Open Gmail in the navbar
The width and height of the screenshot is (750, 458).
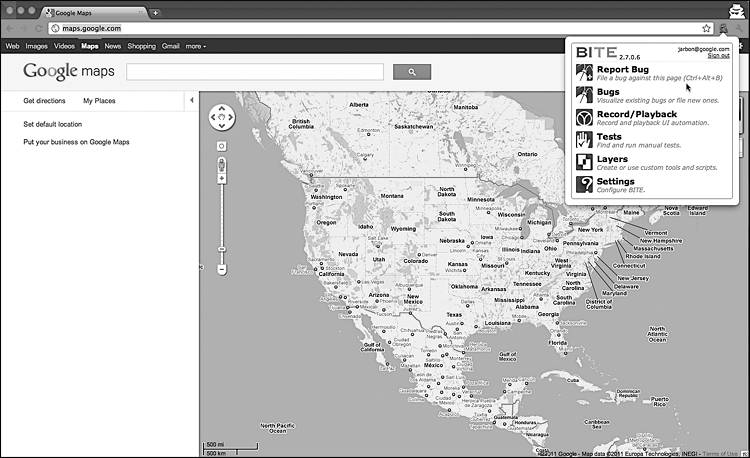point(171,46)
